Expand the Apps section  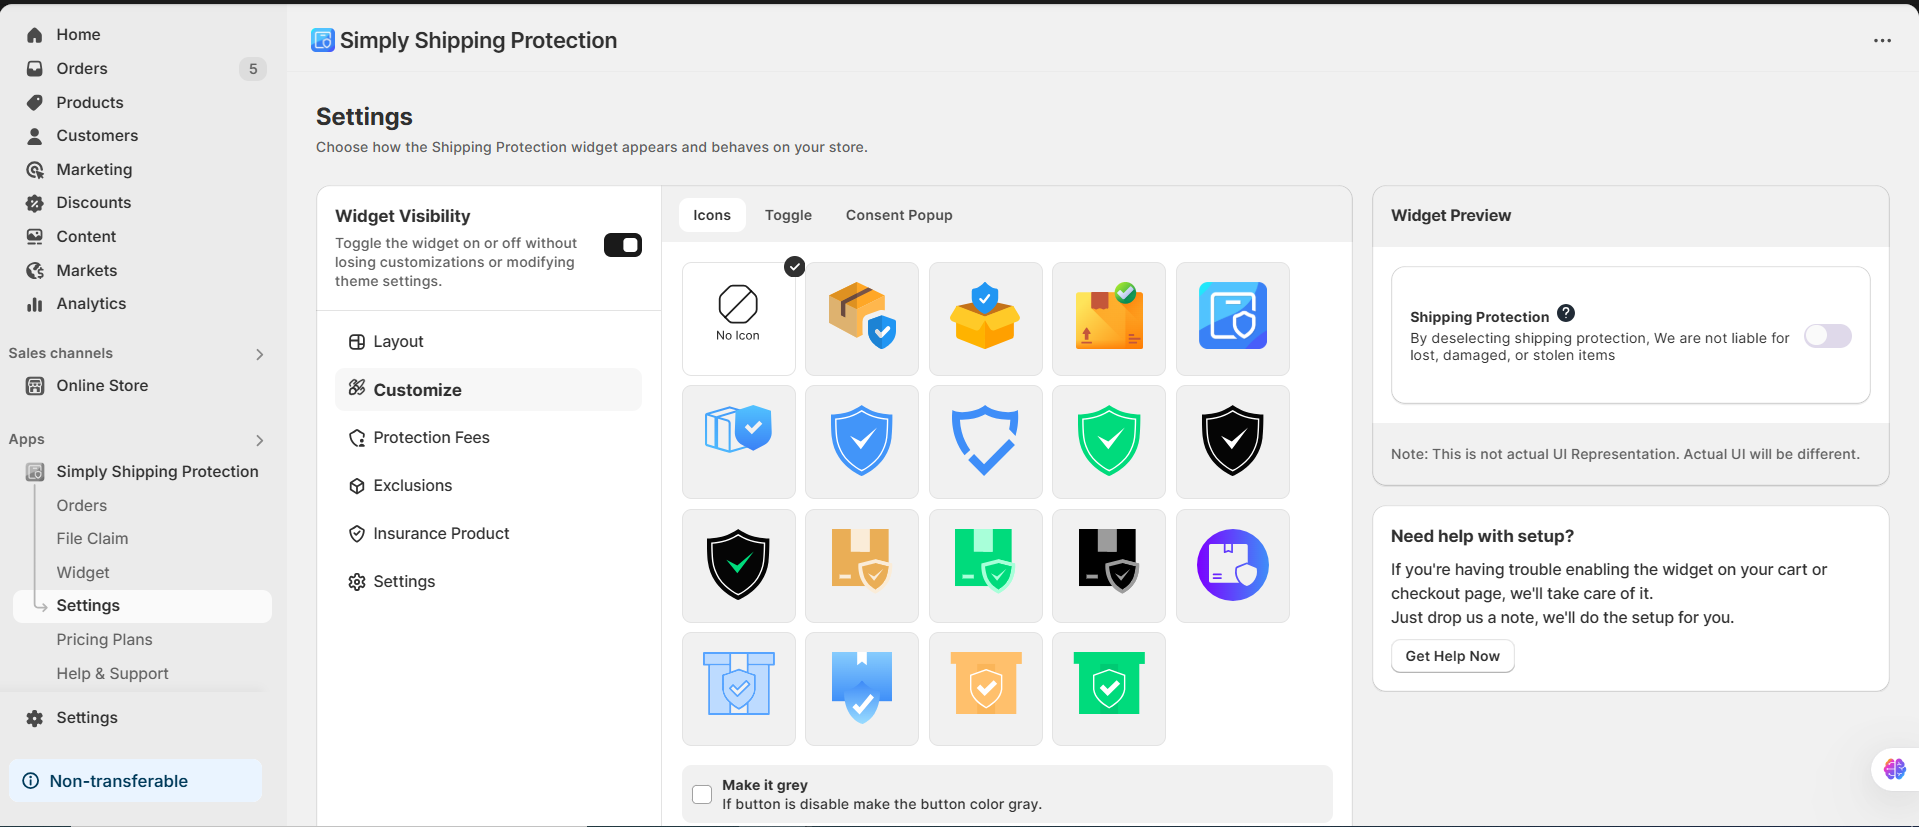(x=259, y=440)
